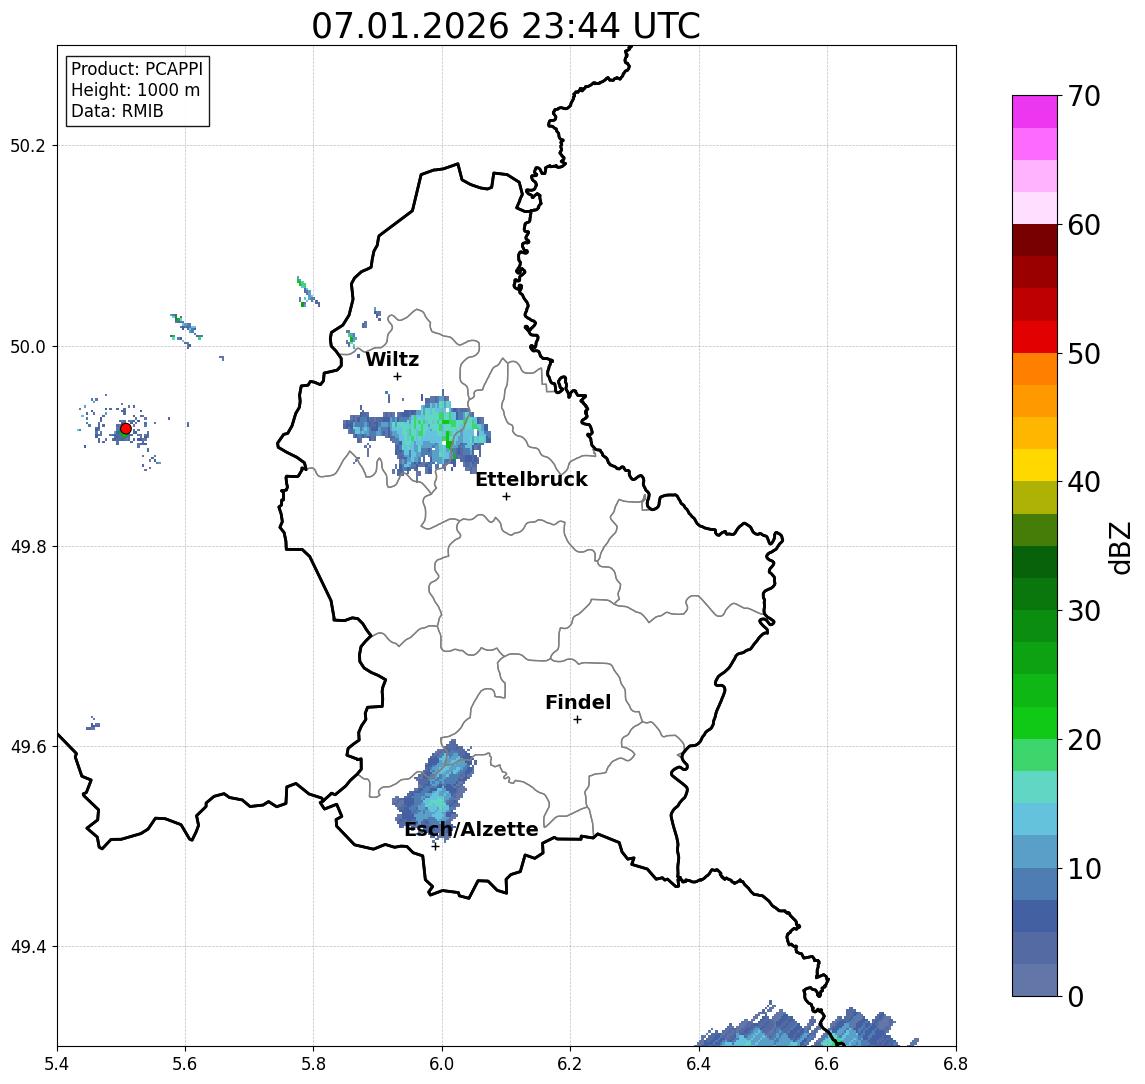Click the latitude tick label 49.8
Viewport: 1145px width, 1084px height.
27,546
